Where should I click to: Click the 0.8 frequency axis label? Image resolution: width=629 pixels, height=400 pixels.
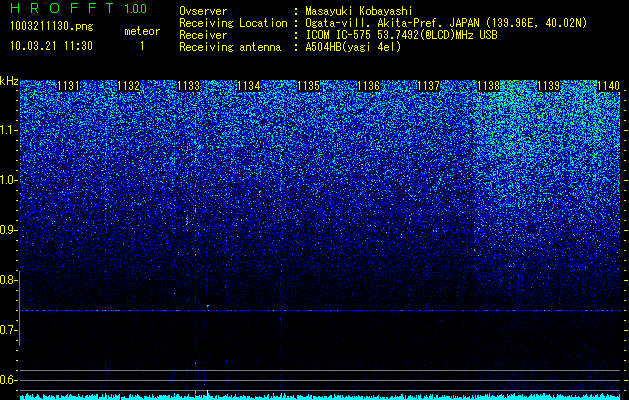pos(8,280)
